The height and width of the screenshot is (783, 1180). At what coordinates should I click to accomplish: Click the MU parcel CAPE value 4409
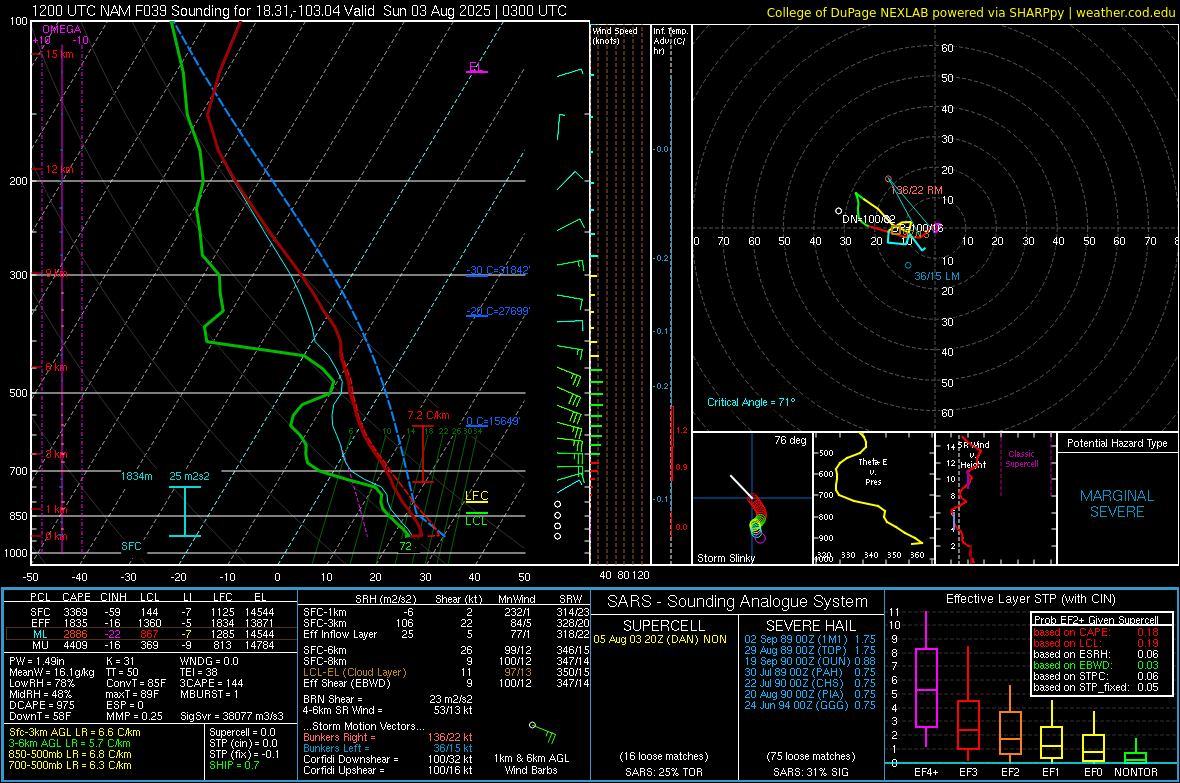[75, 645]
